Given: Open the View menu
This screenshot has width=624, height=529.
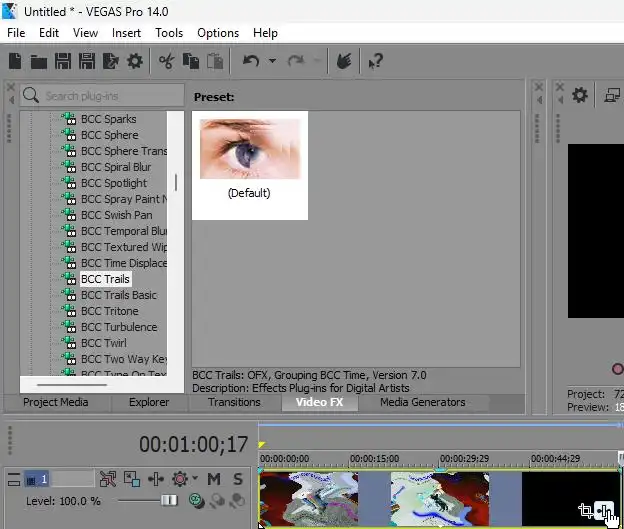Looking at the screenshot, I should coord(85,33).
